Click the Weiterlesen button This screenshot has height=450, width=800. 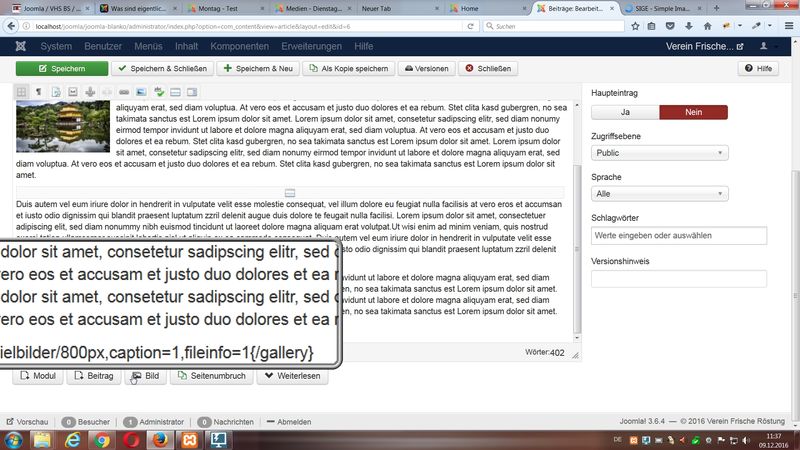click(x=292, y=376)
